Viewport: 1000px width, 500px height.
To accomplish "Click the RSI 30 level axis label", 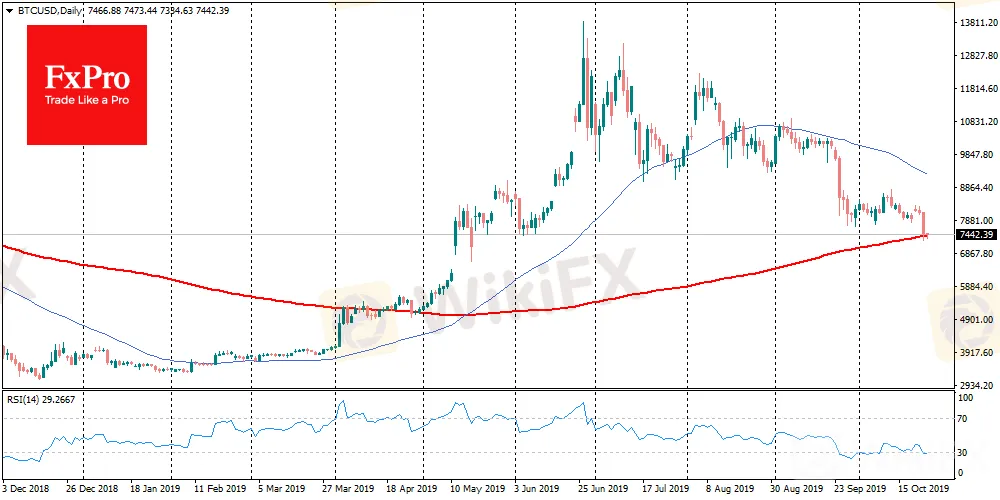I will click(964, 452).
